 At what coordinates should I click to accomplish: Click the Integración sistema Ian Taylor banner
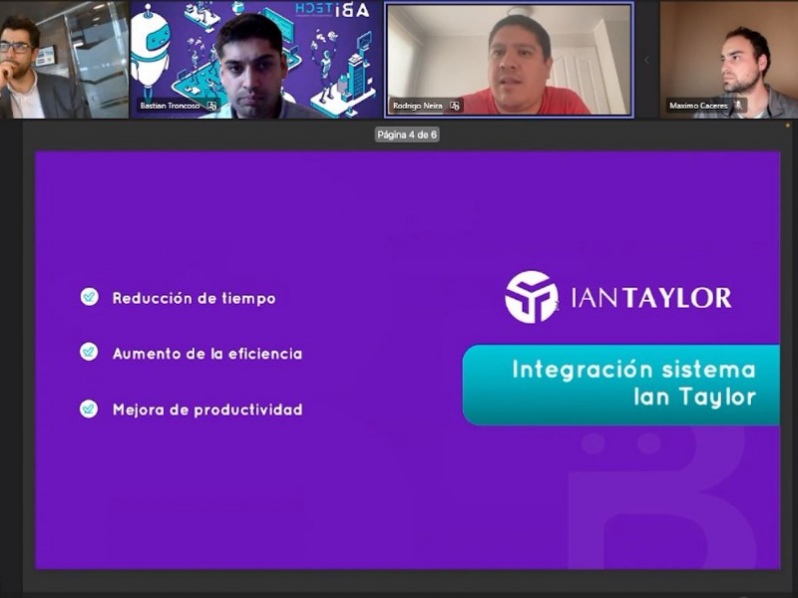click(x=621, y=385)
